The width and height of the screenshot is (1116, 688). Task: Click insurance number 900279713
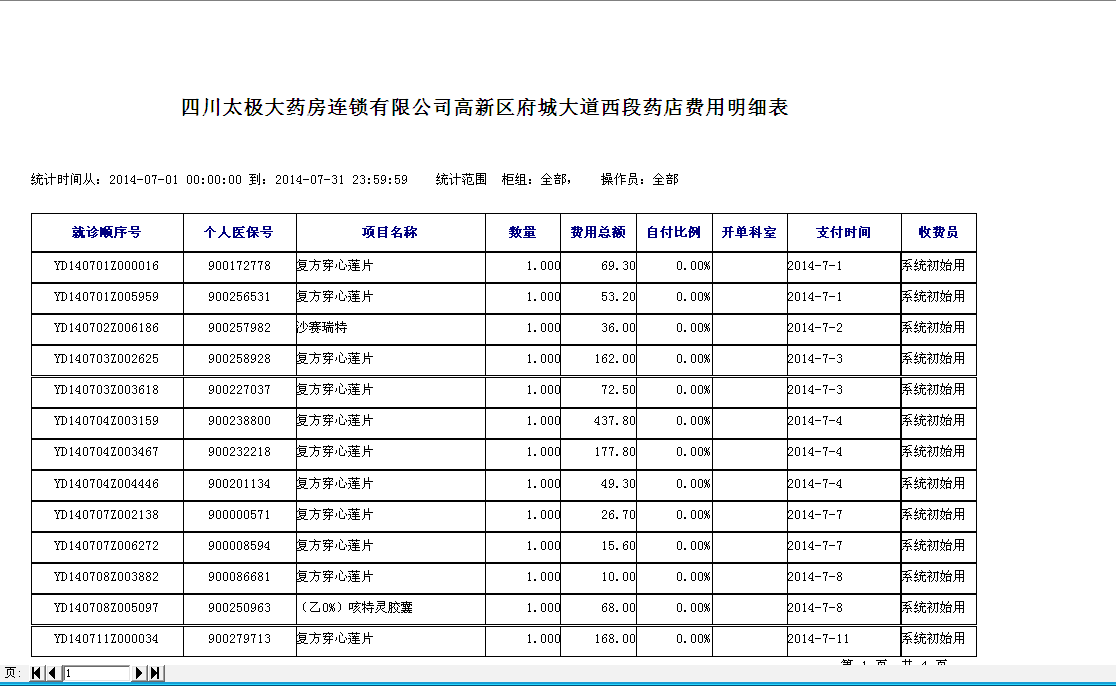coord(239,639)
